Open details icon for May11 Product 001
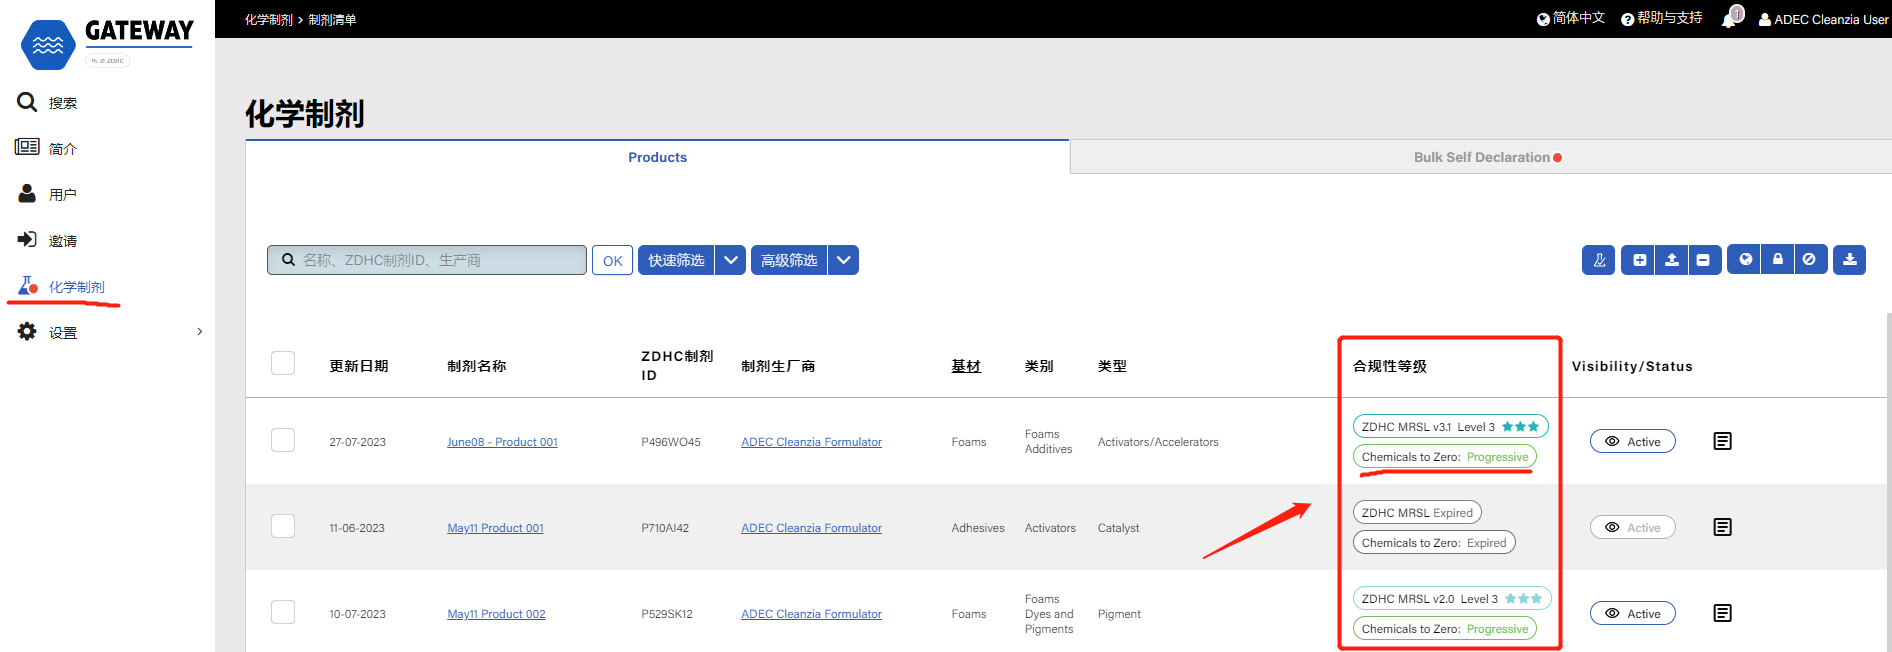Image resolution: width=1892 pixels, height=652 pixels. click(1722, 527)
